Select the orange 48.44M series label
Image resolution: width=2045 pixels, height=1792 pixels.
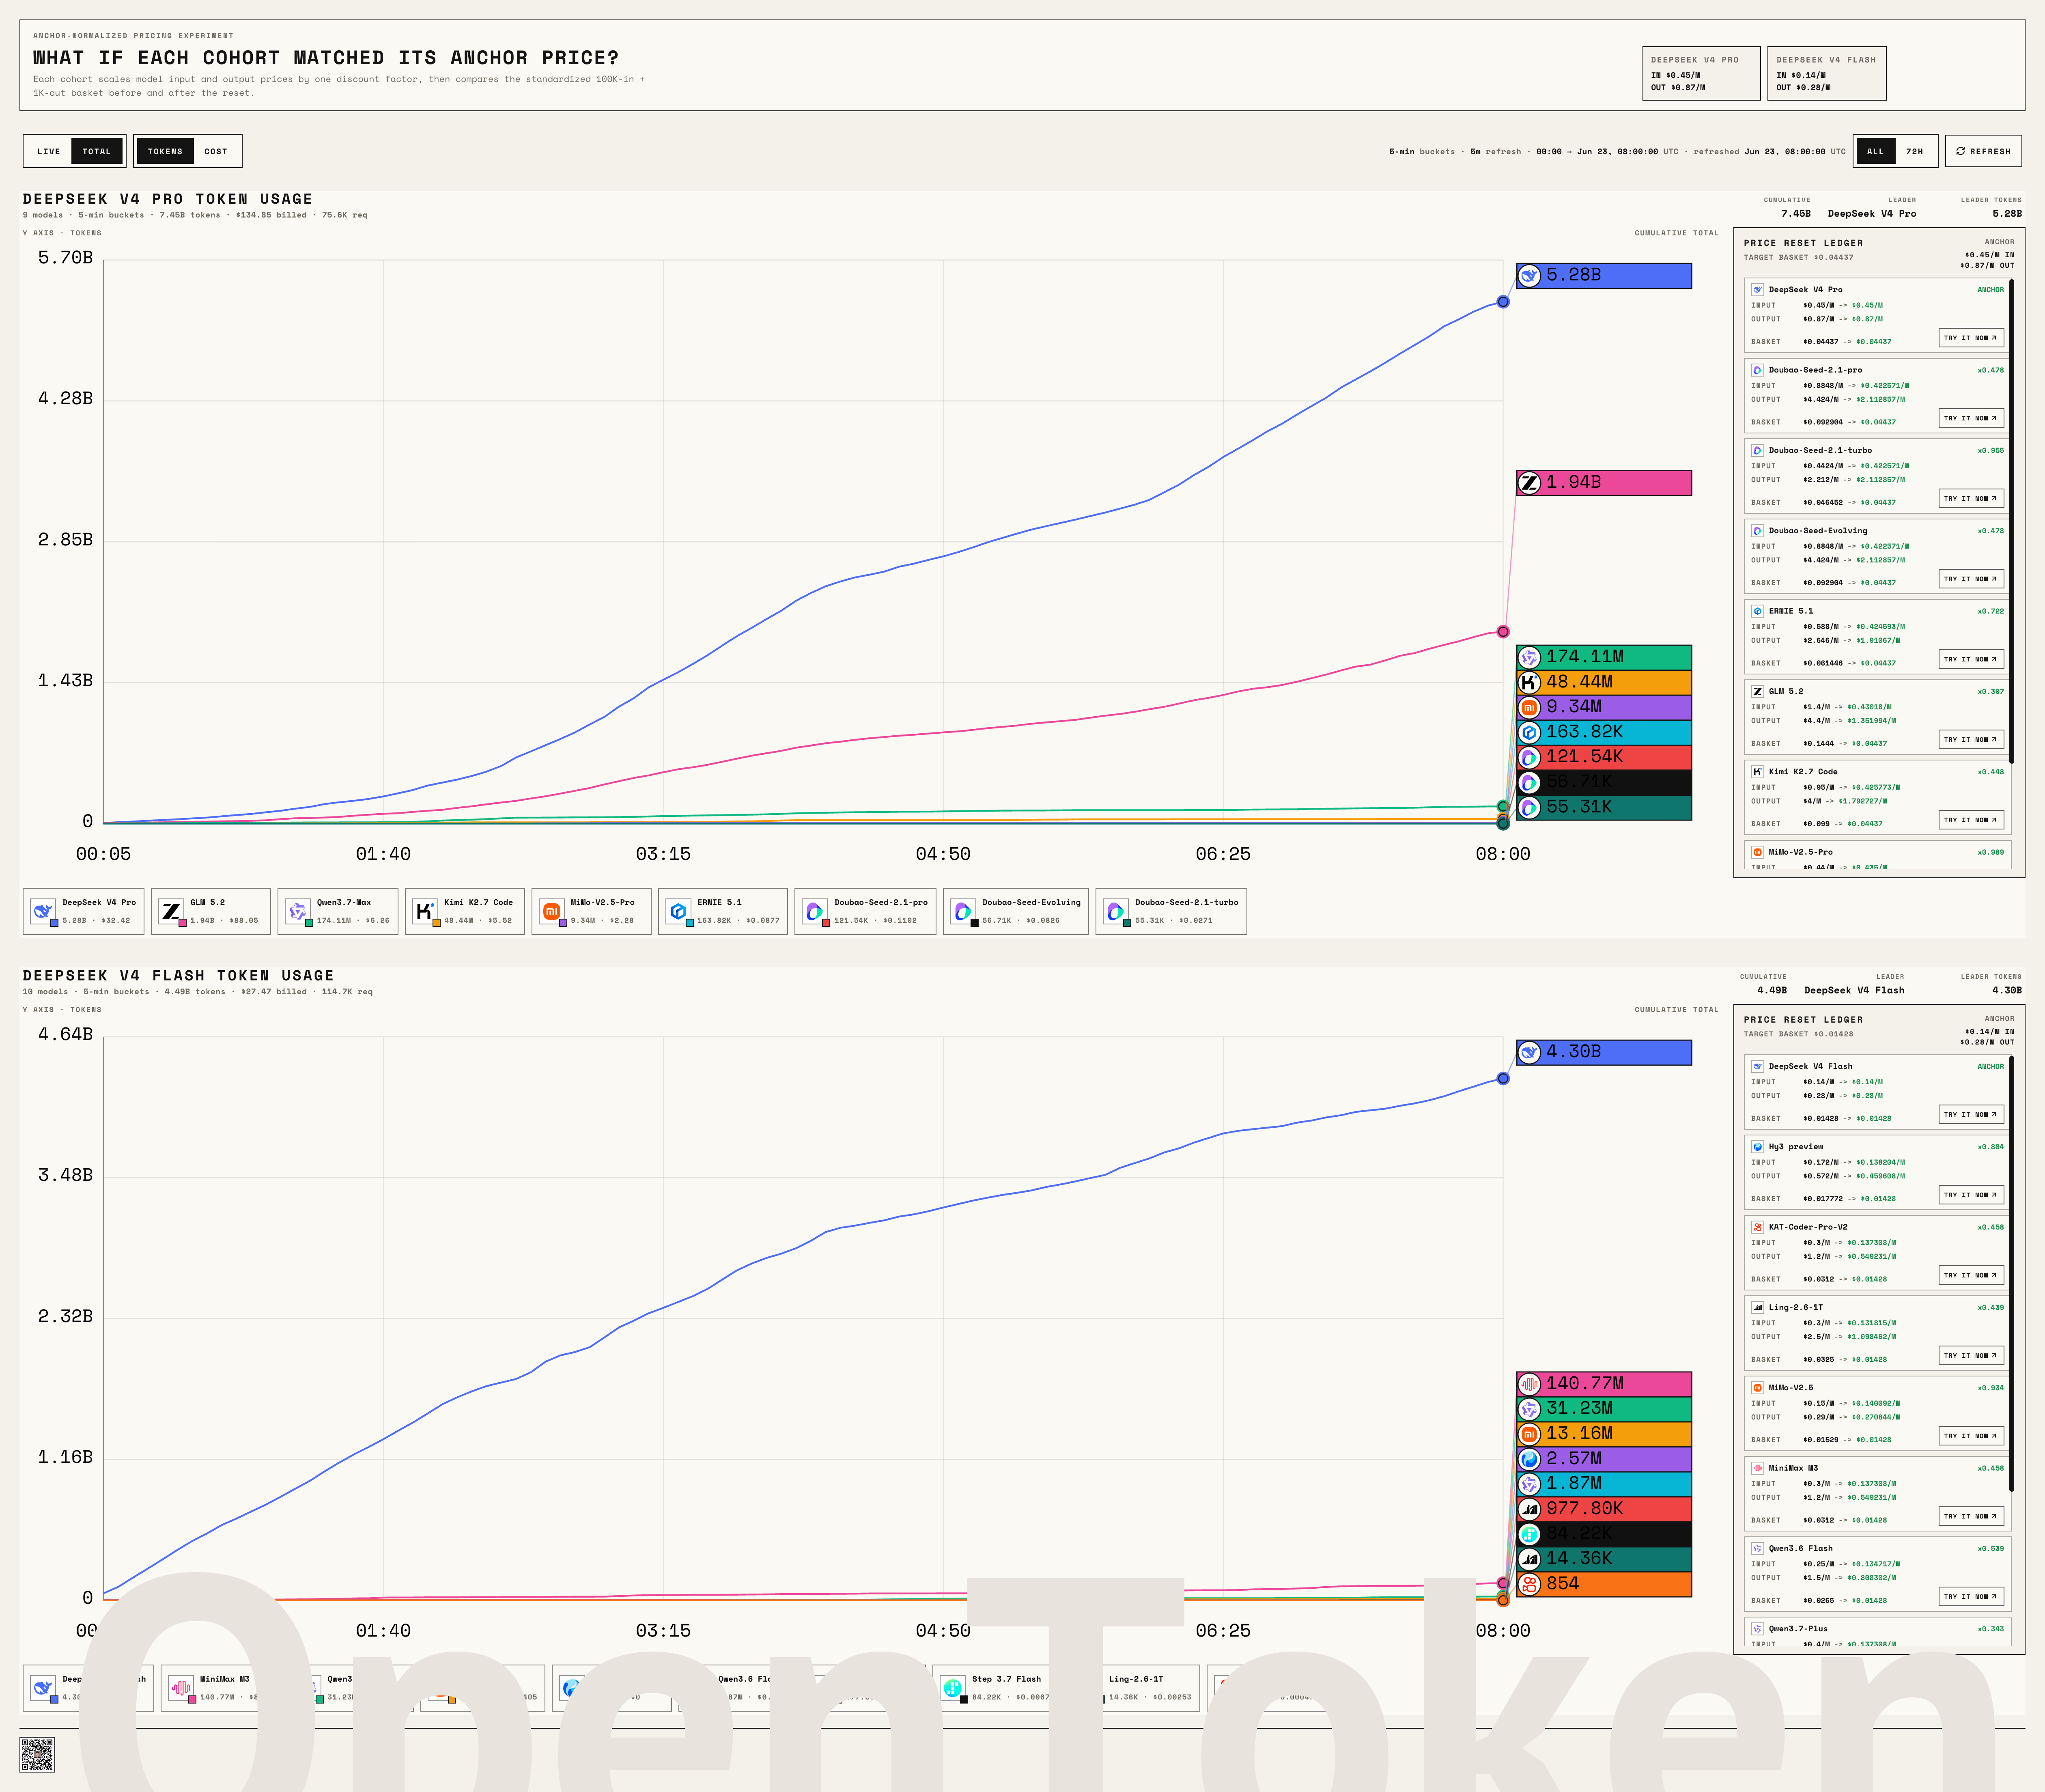(1604, 682)
